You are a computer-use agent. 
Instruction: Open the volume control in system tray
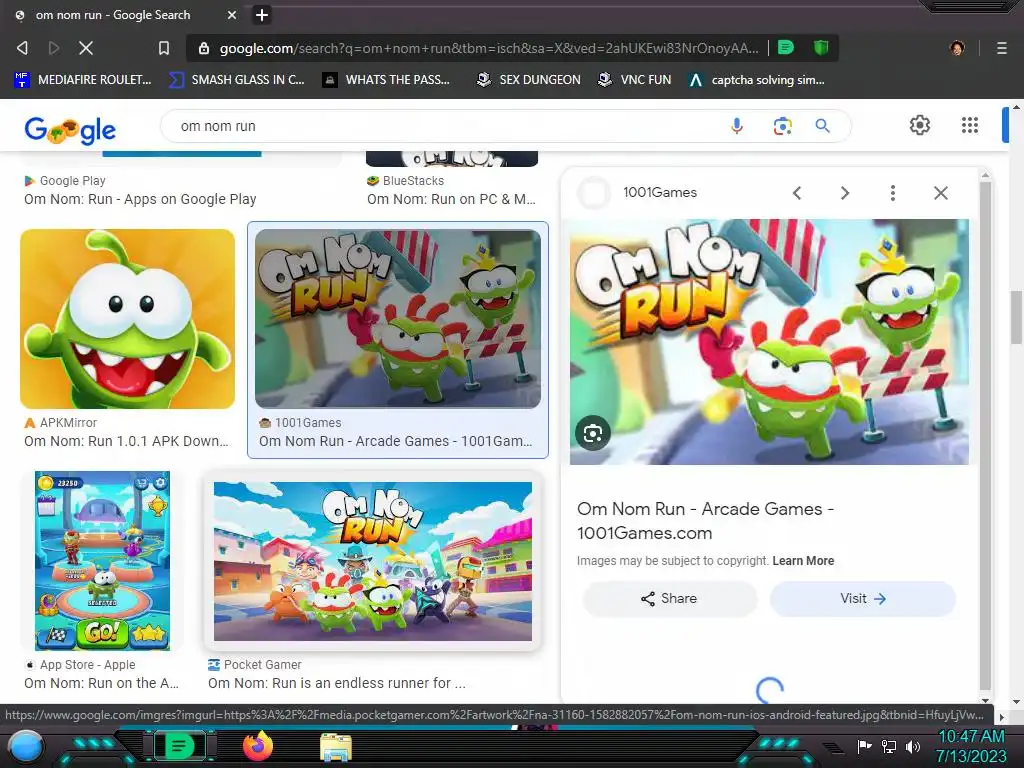[913, 746]
